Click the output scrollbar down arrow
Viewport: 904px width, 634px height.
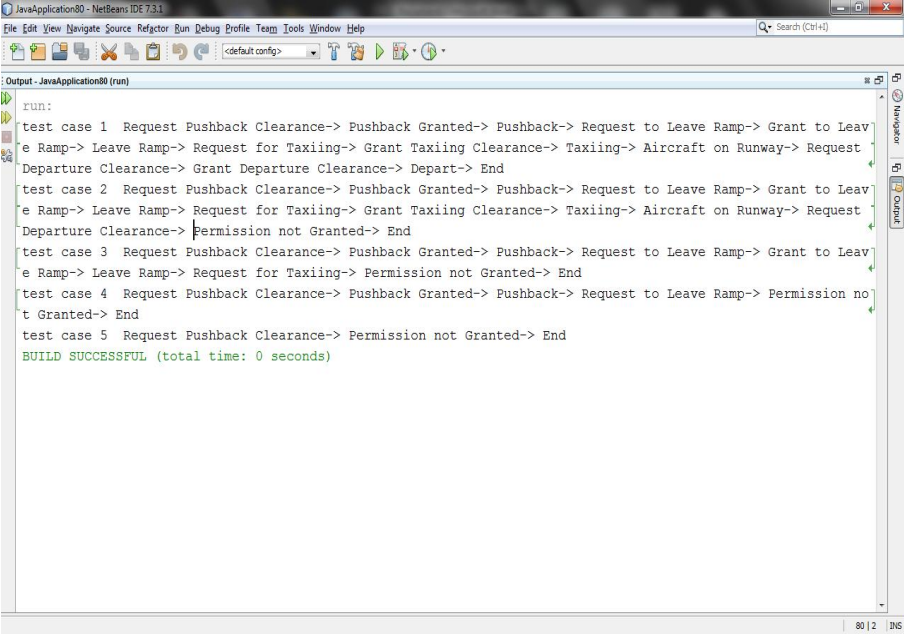coord(882,605)
